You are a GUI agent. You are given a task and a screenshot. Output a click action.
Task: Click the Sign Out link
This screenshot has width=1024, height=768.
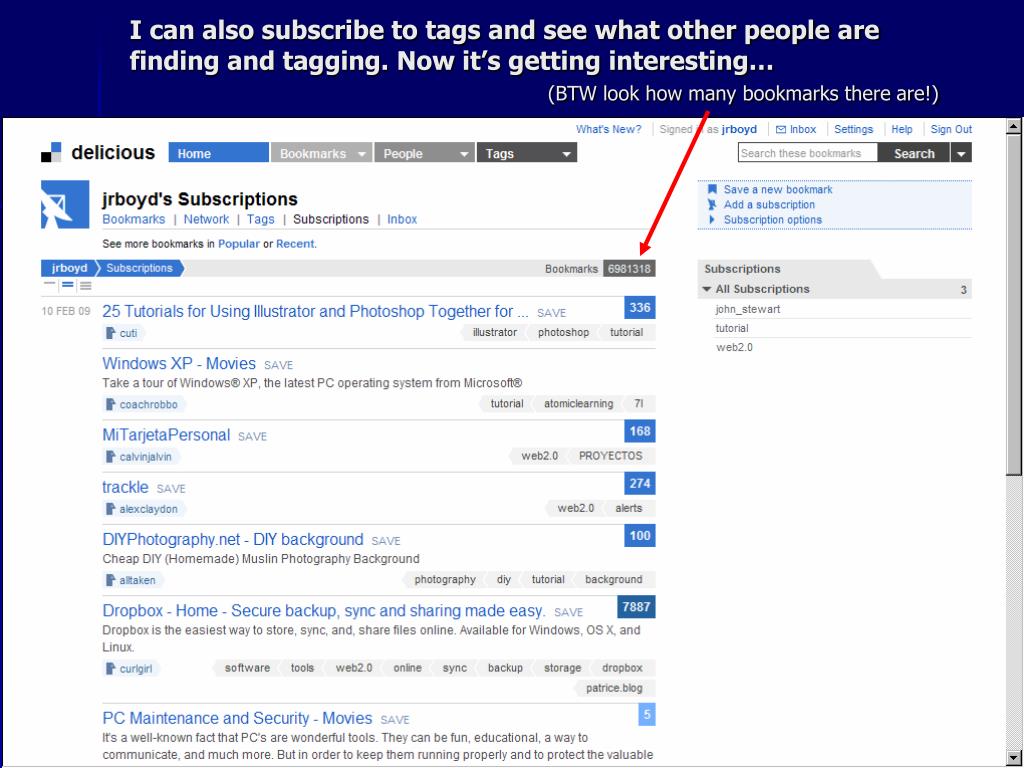[x=952, y=129]
